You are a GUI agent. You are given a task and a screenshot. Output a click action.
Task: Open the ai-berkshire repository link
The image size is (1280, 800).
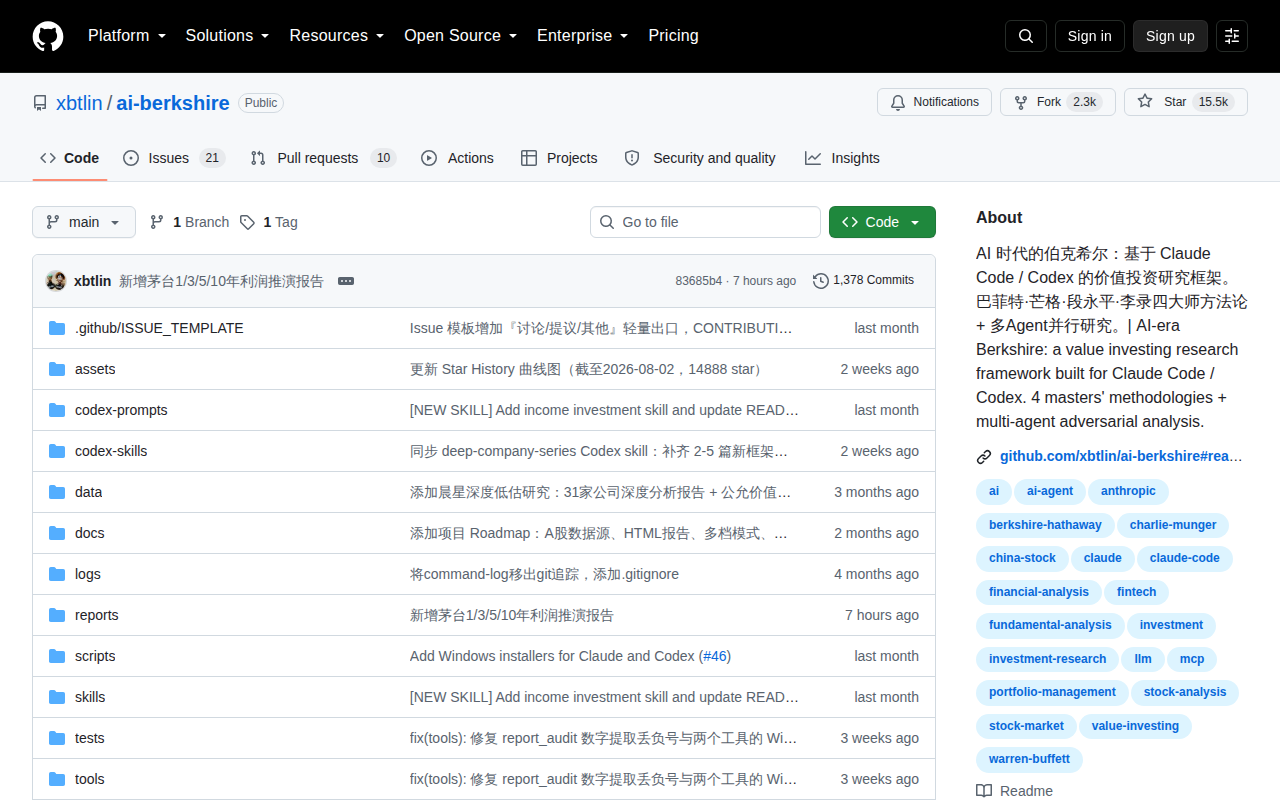coord(173,103)
